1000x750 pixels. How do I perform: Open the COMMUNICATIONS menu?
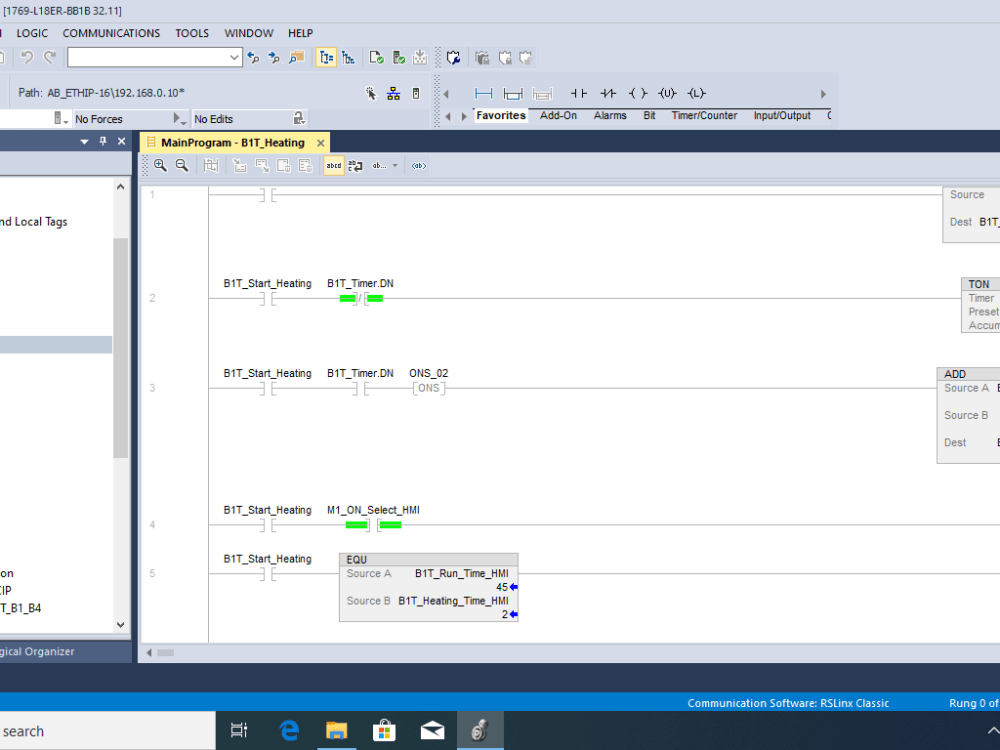111,33
